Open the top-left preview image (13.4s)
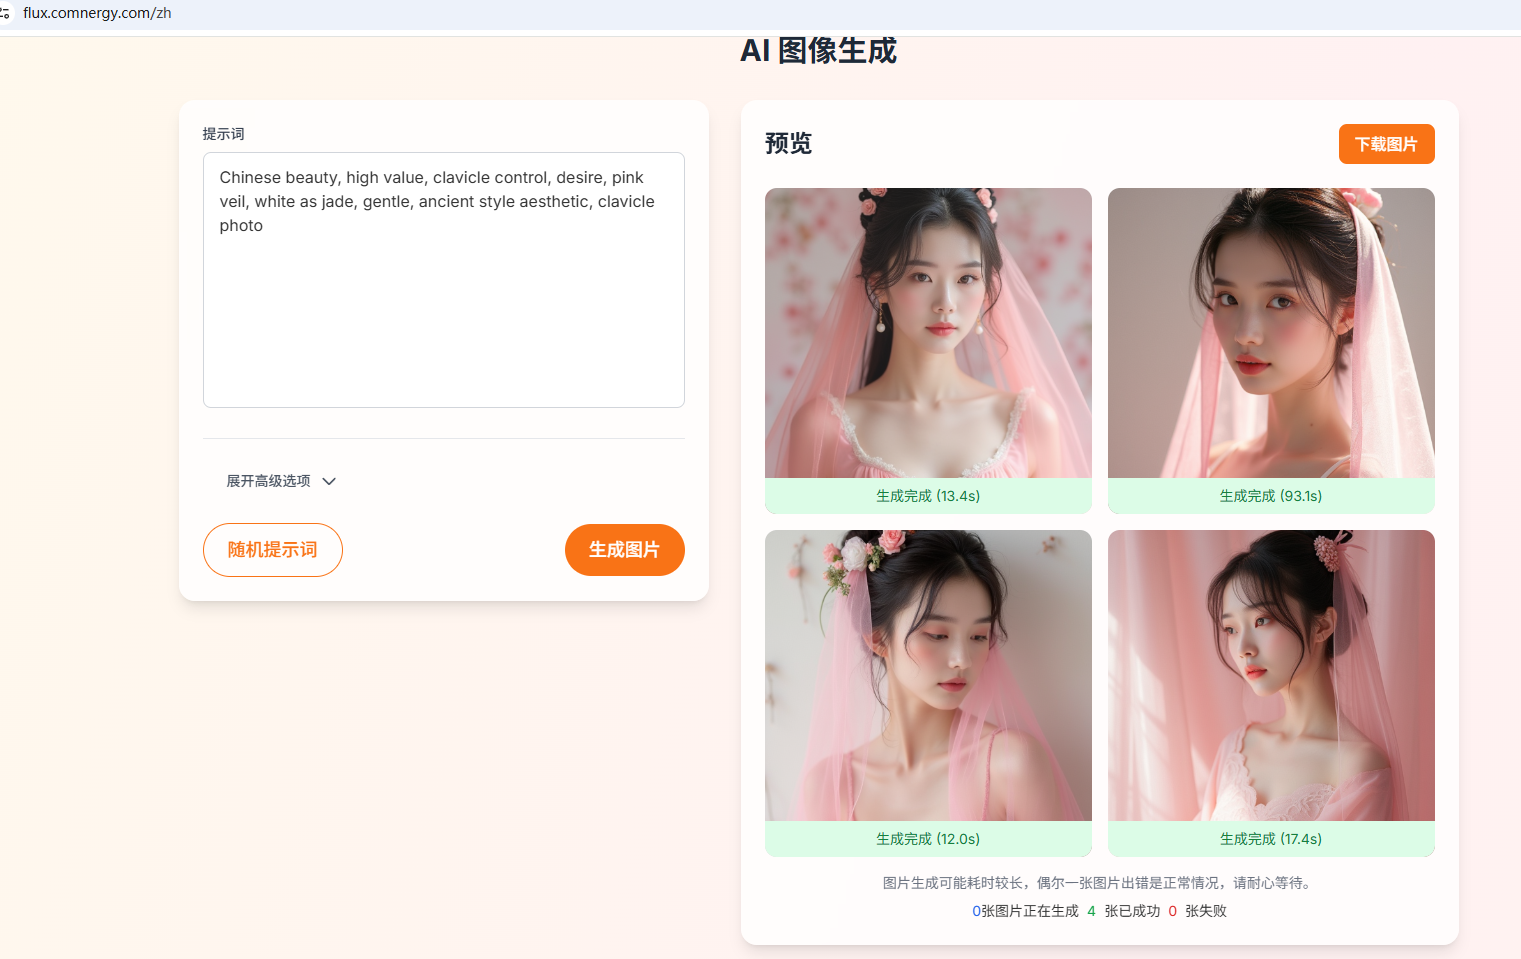The width and height of the screenshot is (1521, 959). pos(928,333)
